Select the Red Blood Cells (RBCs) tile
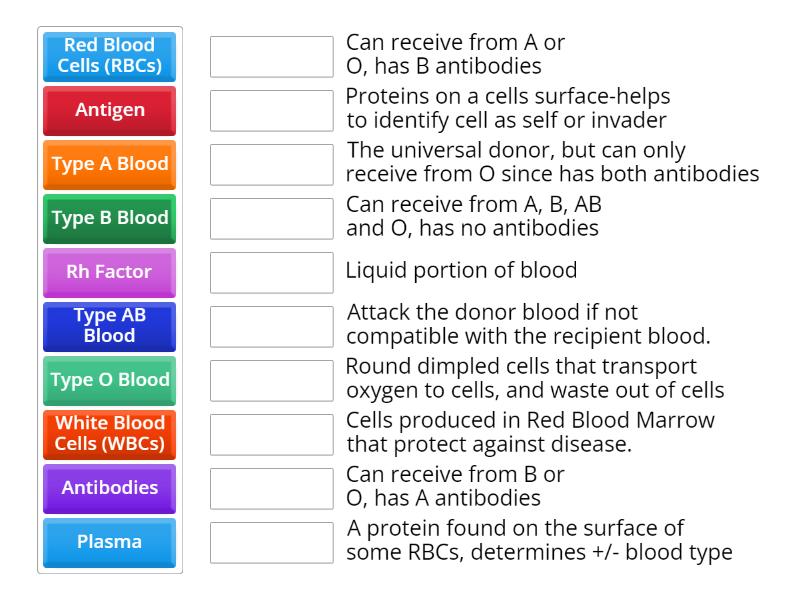Screen dimensions: 800x600 108,56
